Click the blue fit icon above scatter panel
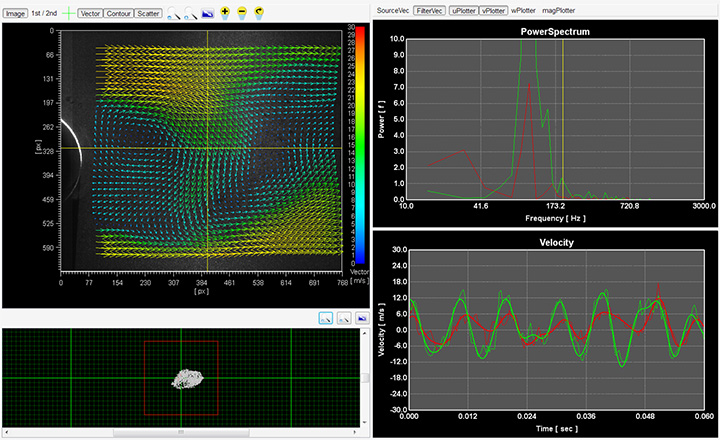Image resolution: width=720 pixels, height=440 pixels. 362,318
